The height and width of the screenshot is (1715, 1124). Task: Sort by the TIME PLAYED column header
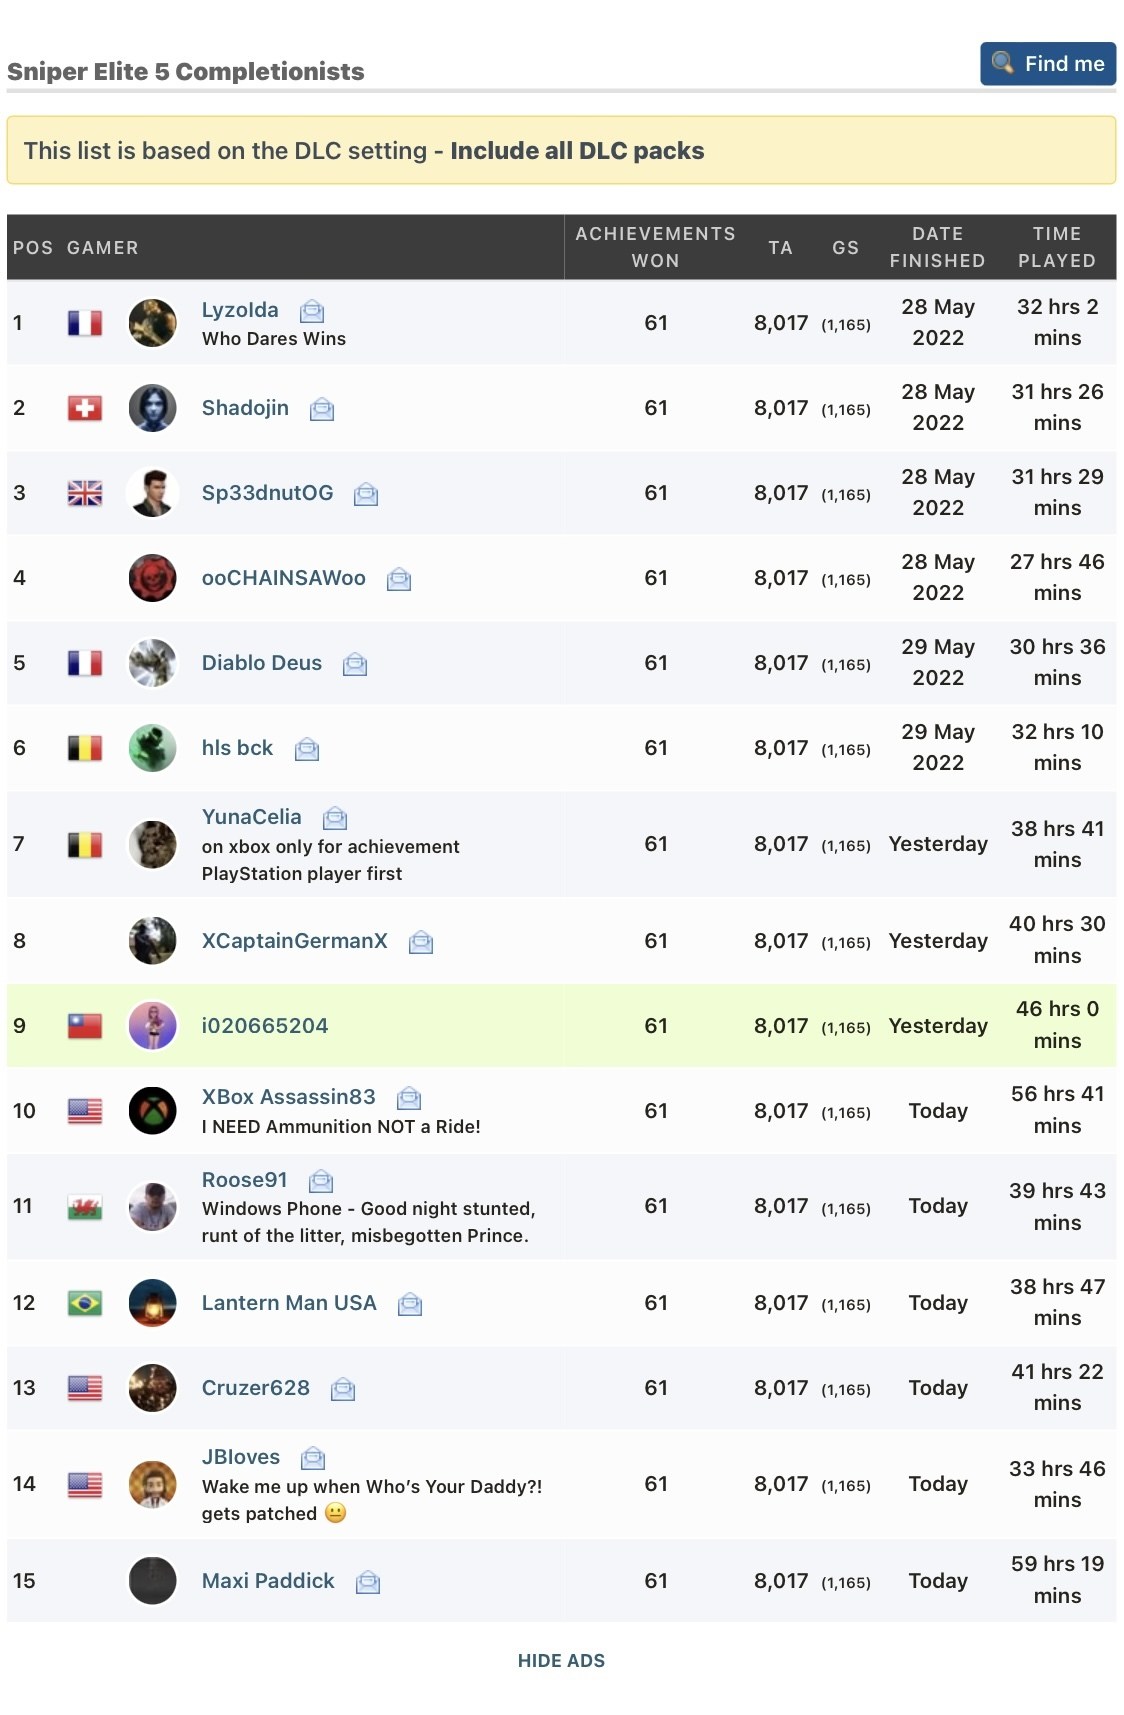click(x=1056, y=247)
